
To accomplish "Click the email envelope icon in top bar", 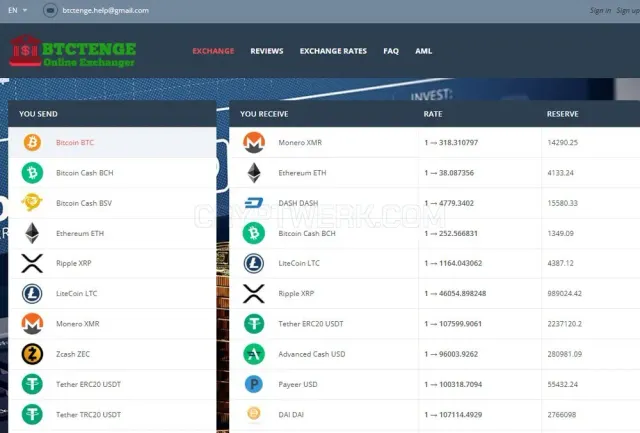I will click(50, 10).
